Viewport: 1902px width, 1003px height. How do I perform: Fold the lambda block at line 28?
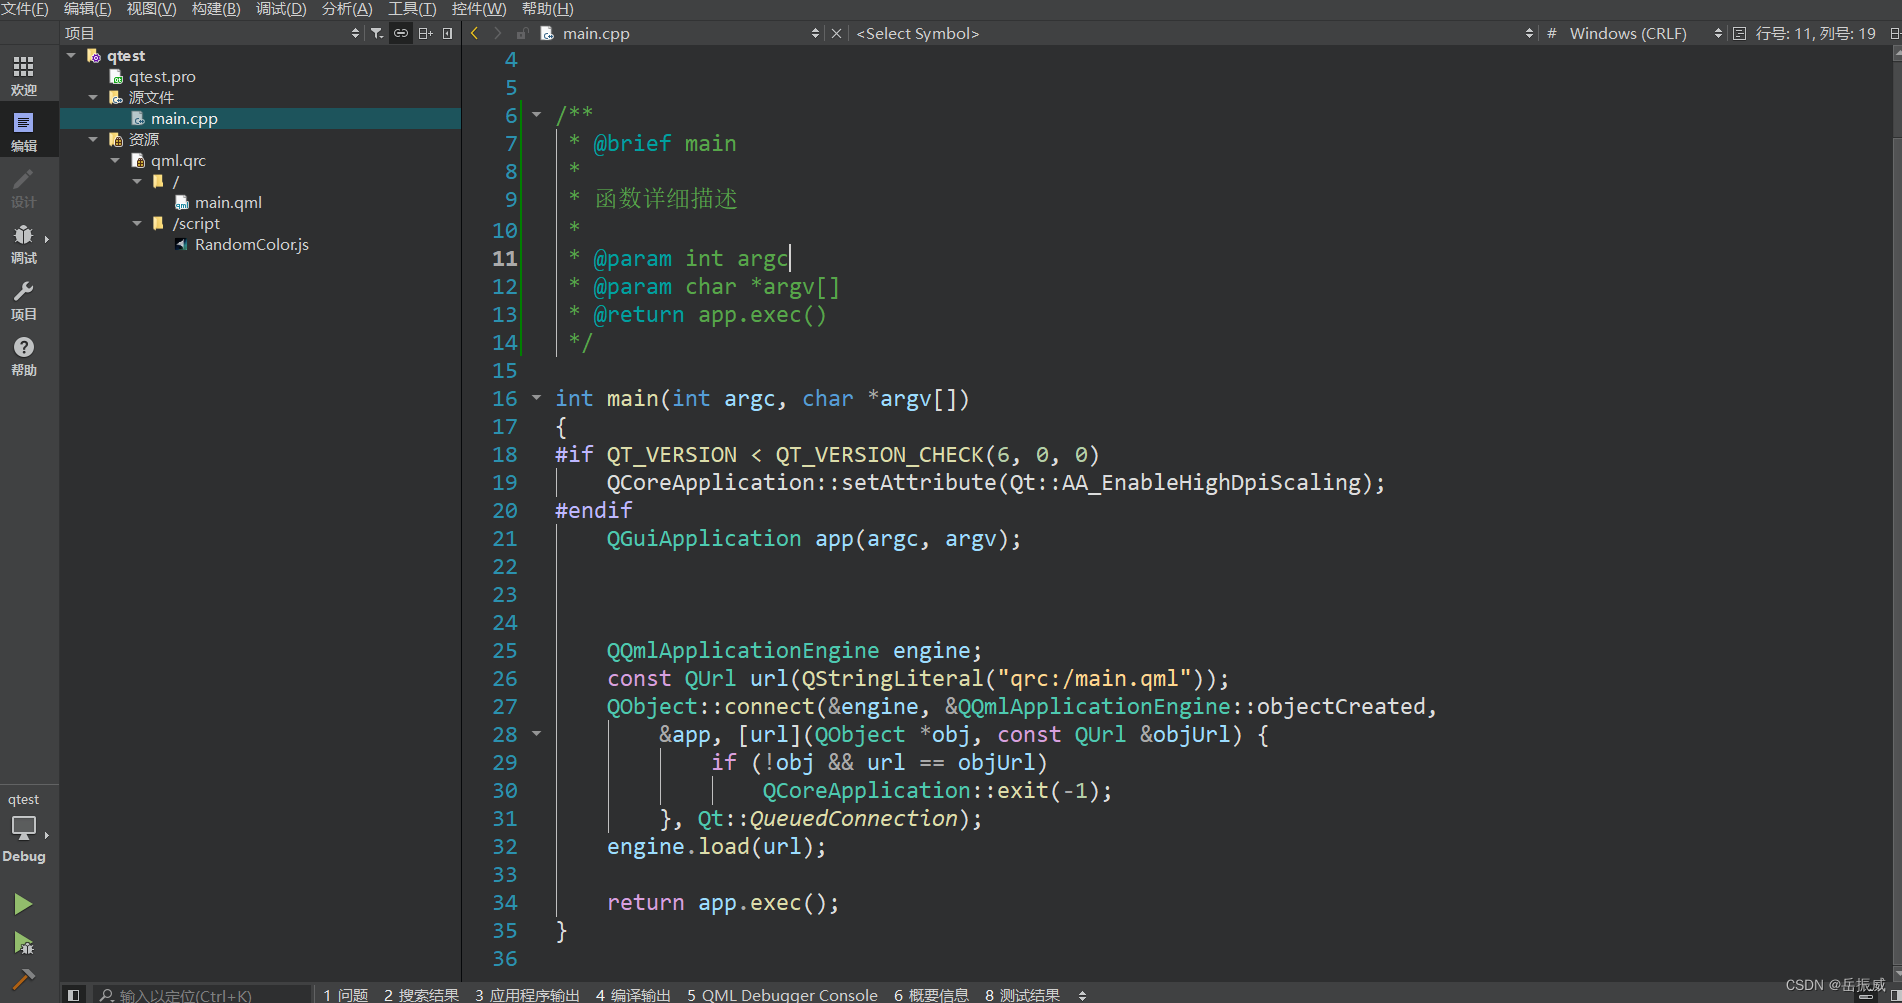537,733
